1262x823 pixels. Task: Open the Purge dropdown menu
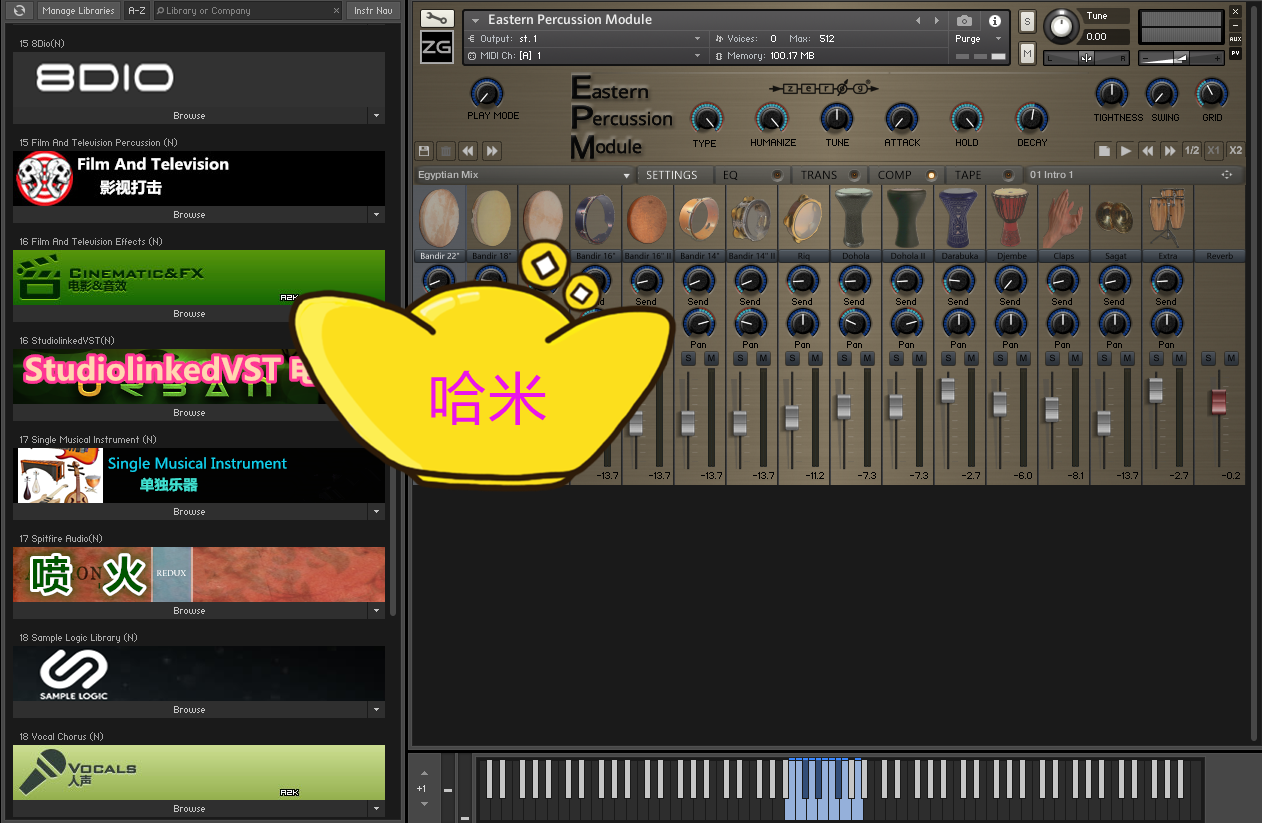click(x=978, y=39)
